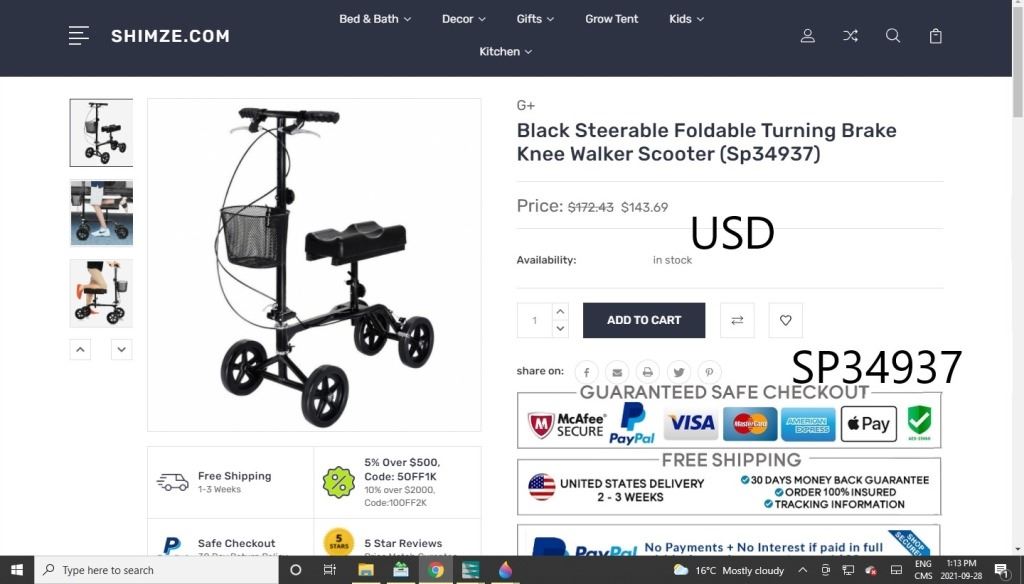
Task: Open the search magnifier icon
Action: click(893, 36)
